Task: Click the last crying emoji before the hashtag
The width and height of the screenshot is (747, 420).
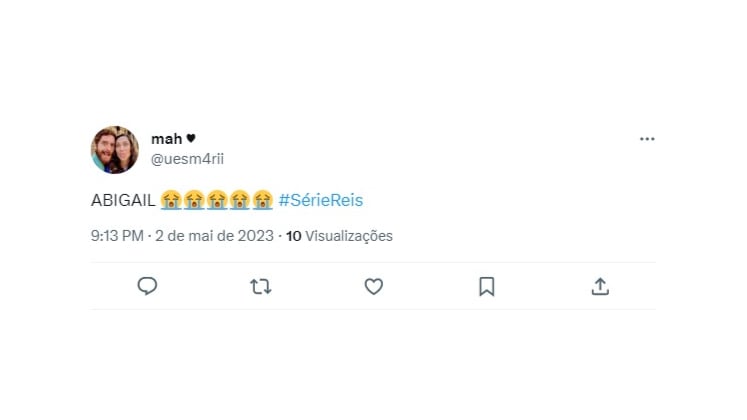Action: point(263,200)
